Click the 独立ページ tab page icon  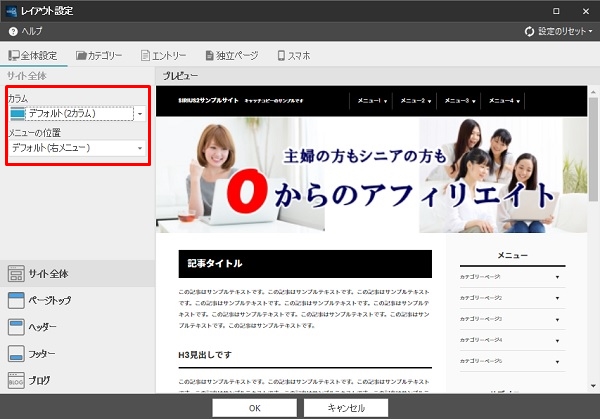209,55
